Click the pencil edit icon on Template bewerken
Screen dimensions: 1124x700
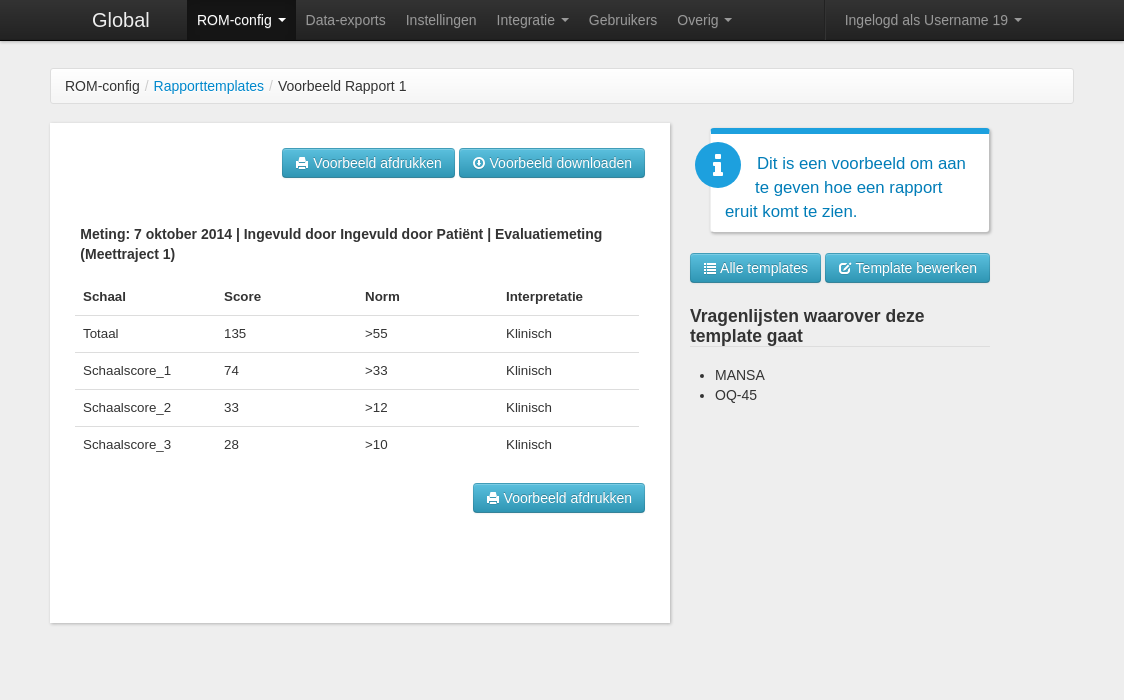click(845, 268)
